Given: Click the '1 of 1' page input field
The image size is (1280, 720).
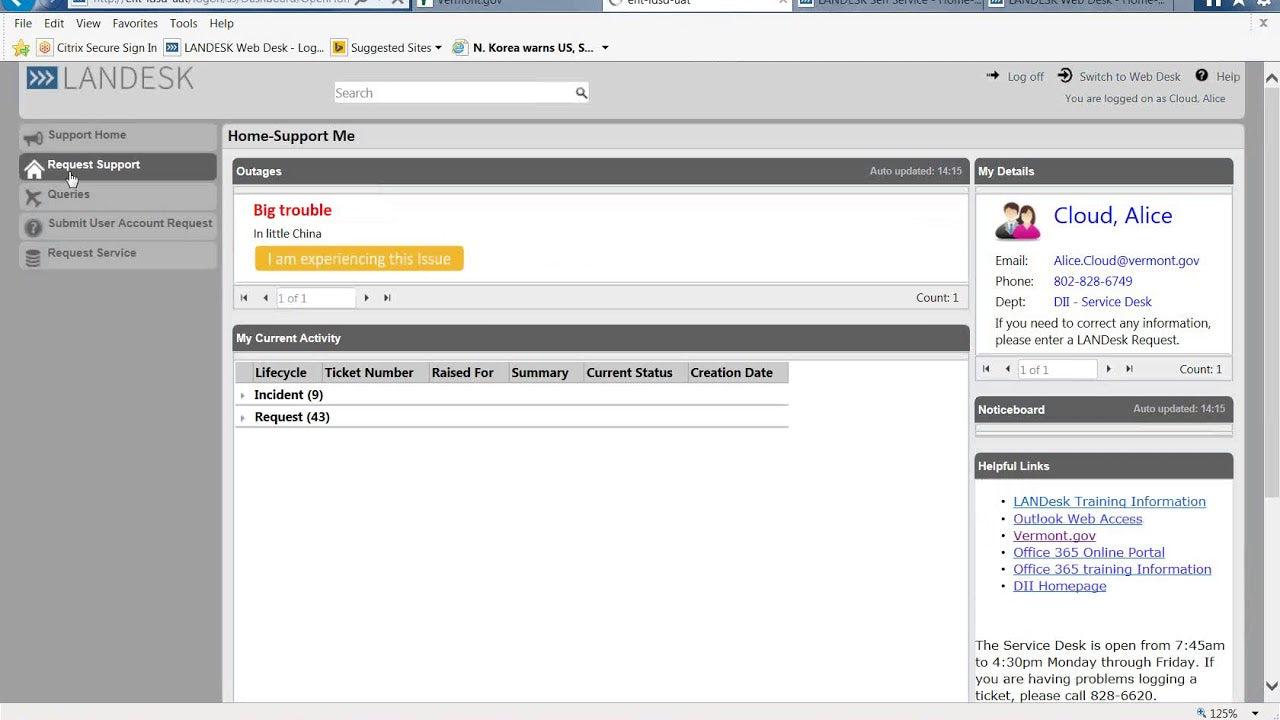Looking at the screenshot, I should click(x=315, y=297).
